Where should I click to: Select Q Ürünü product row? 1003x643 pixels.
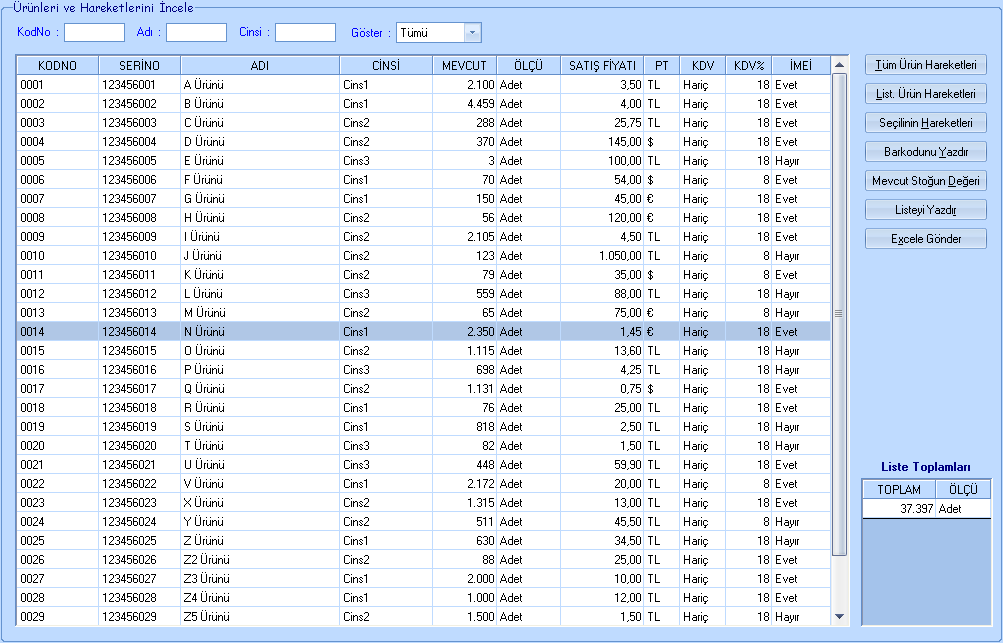click(423, 388)
